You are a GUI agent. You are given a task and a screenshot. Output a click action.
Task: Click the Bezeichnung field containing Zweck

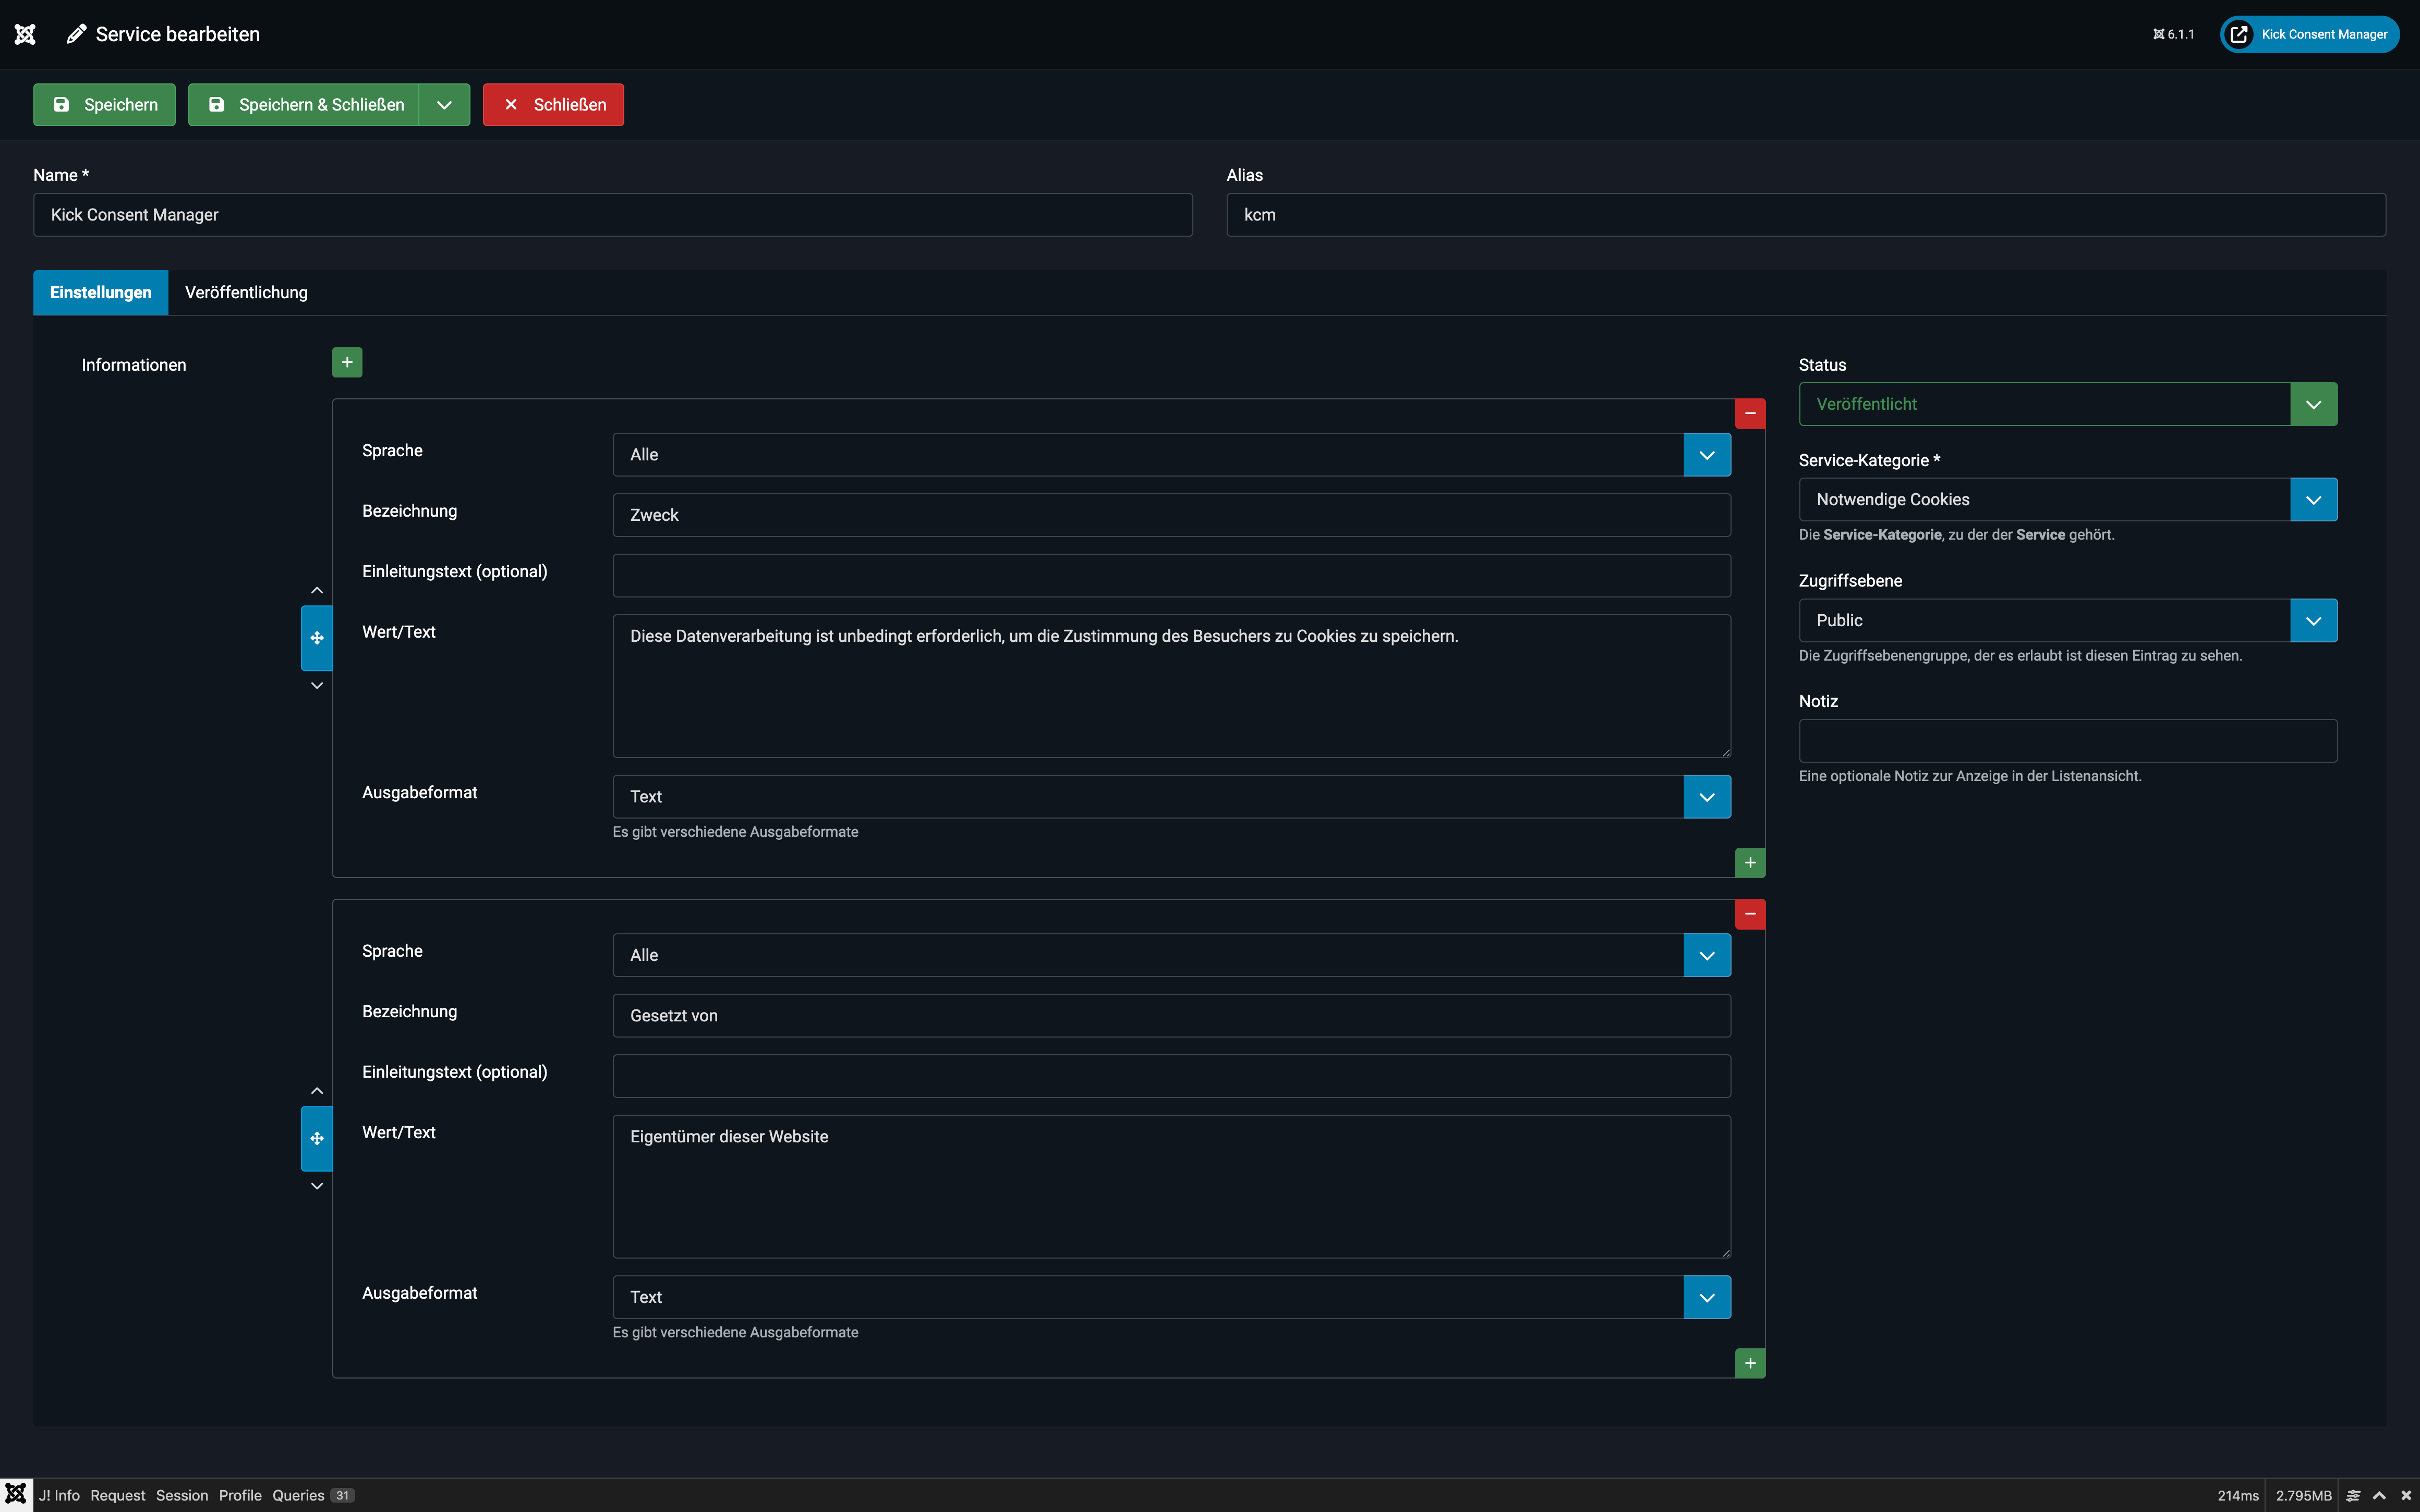coord(1172,515)
